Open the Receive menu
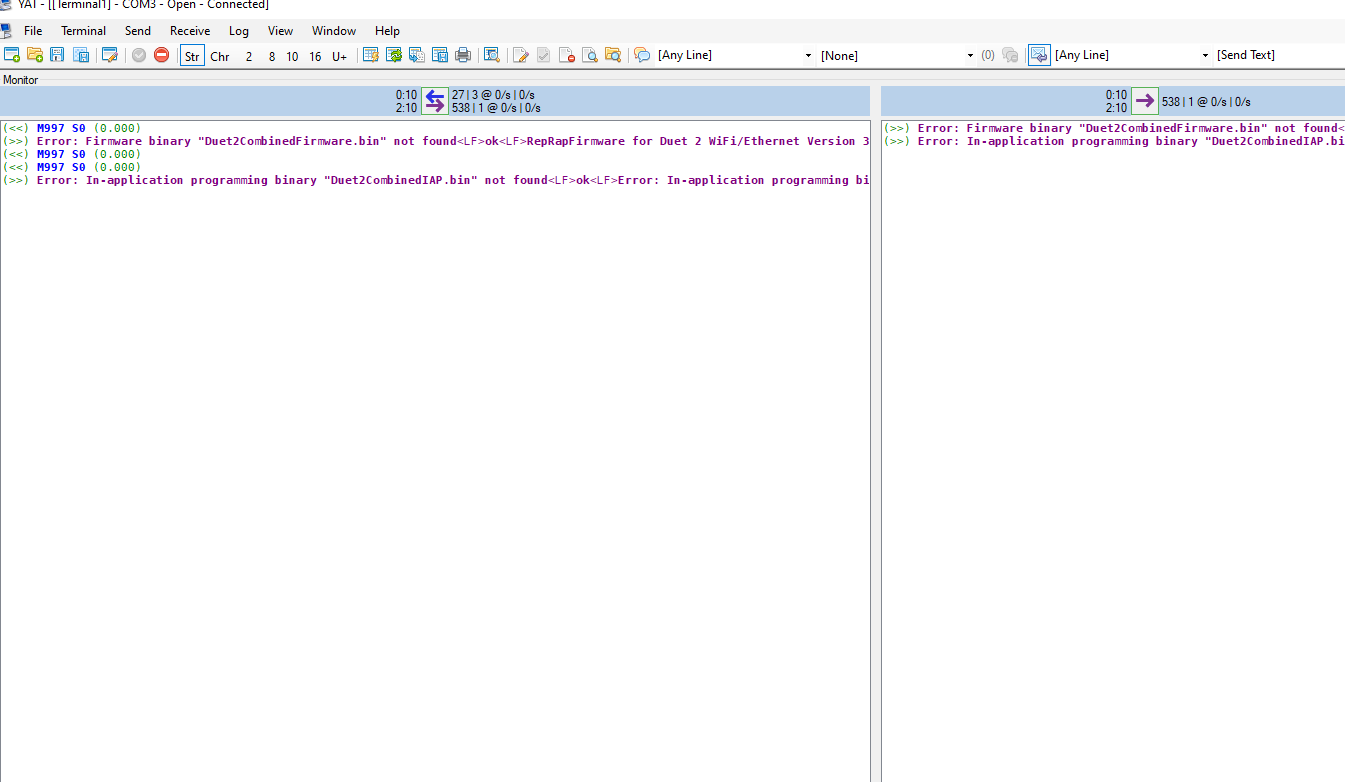The height and width of the screenshot is (782, 1345). pos(190,31)
